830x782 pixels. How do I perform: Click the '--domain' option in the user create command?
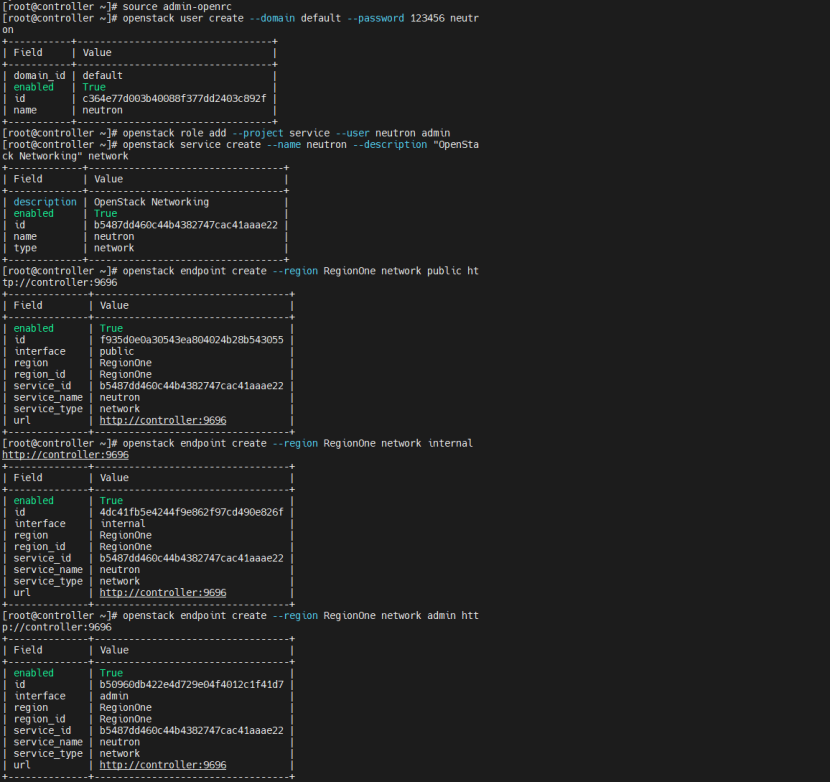272,18
